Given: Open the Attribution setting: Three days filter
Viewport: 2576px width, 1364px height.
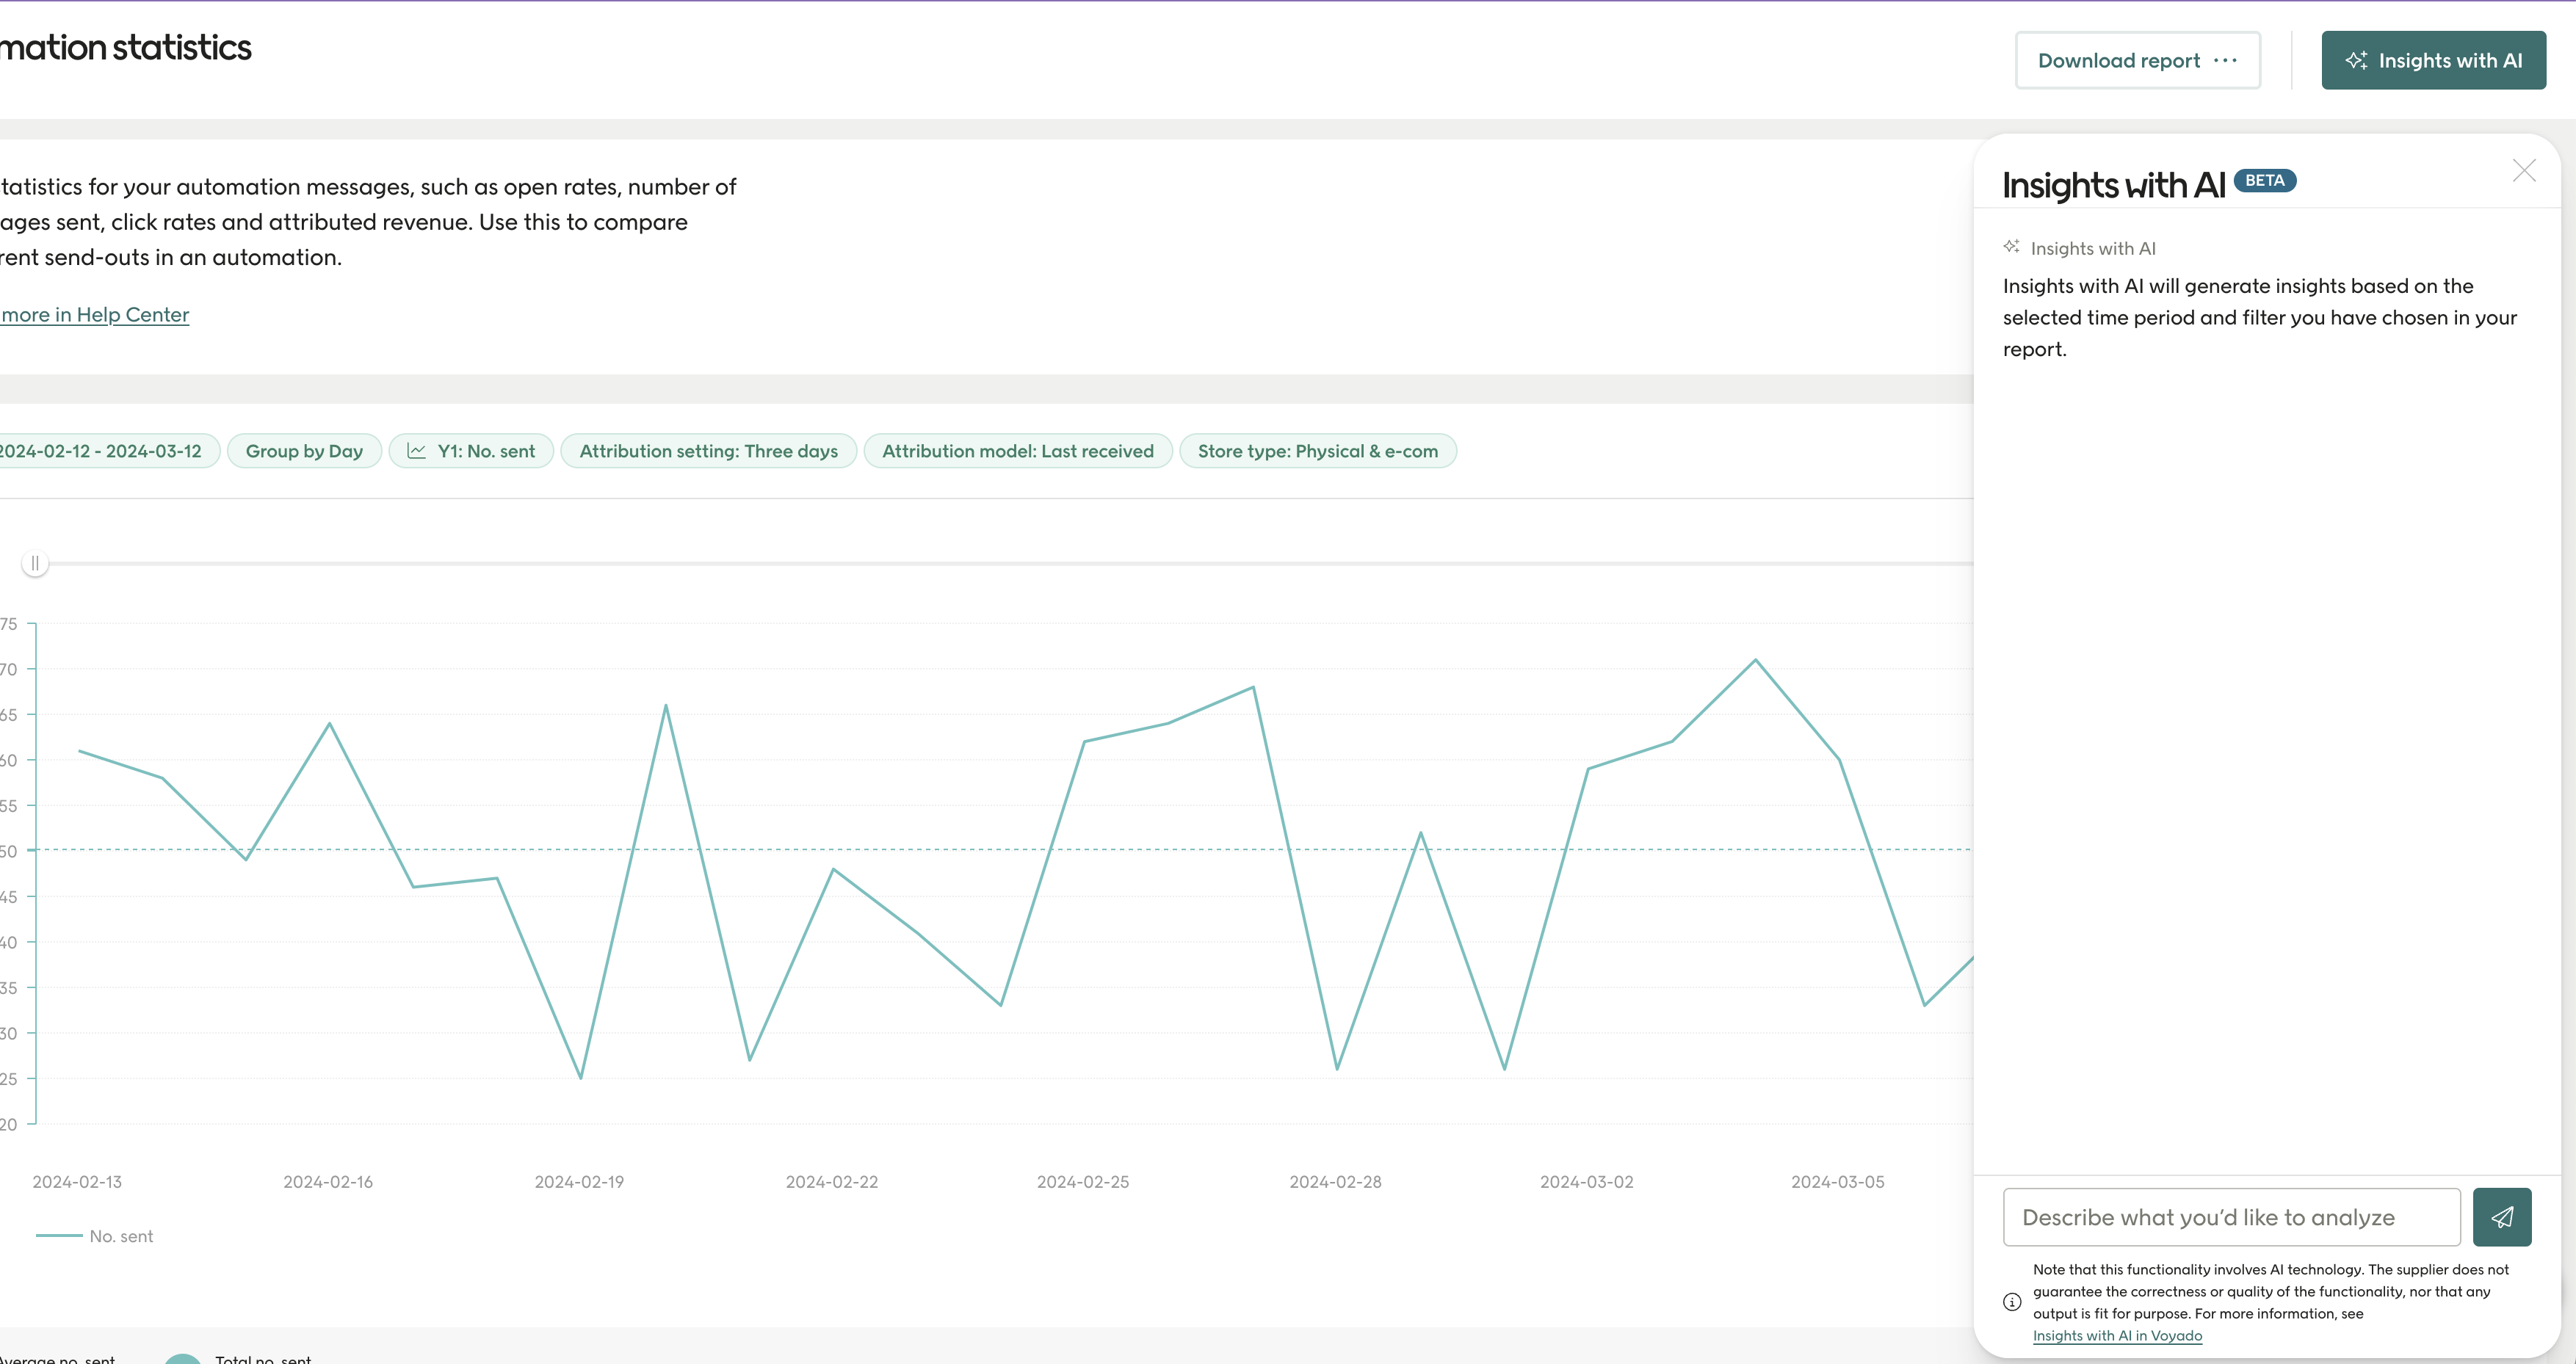Looking at the screenshot, I should pos(708,450).
